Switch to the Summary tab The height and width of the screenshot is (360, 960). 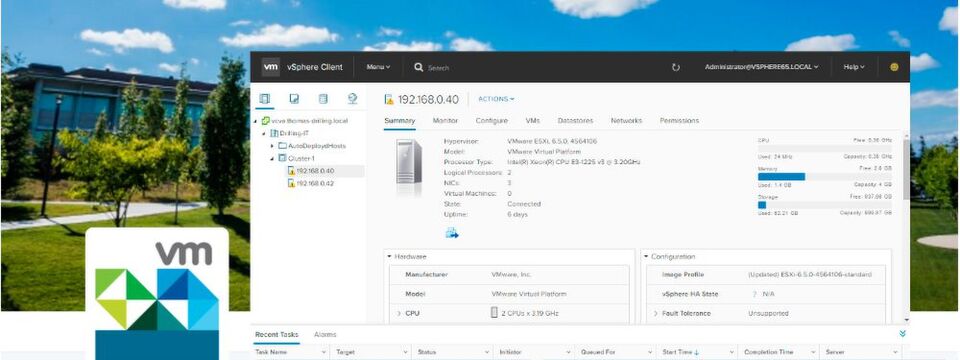coord(400,121)
